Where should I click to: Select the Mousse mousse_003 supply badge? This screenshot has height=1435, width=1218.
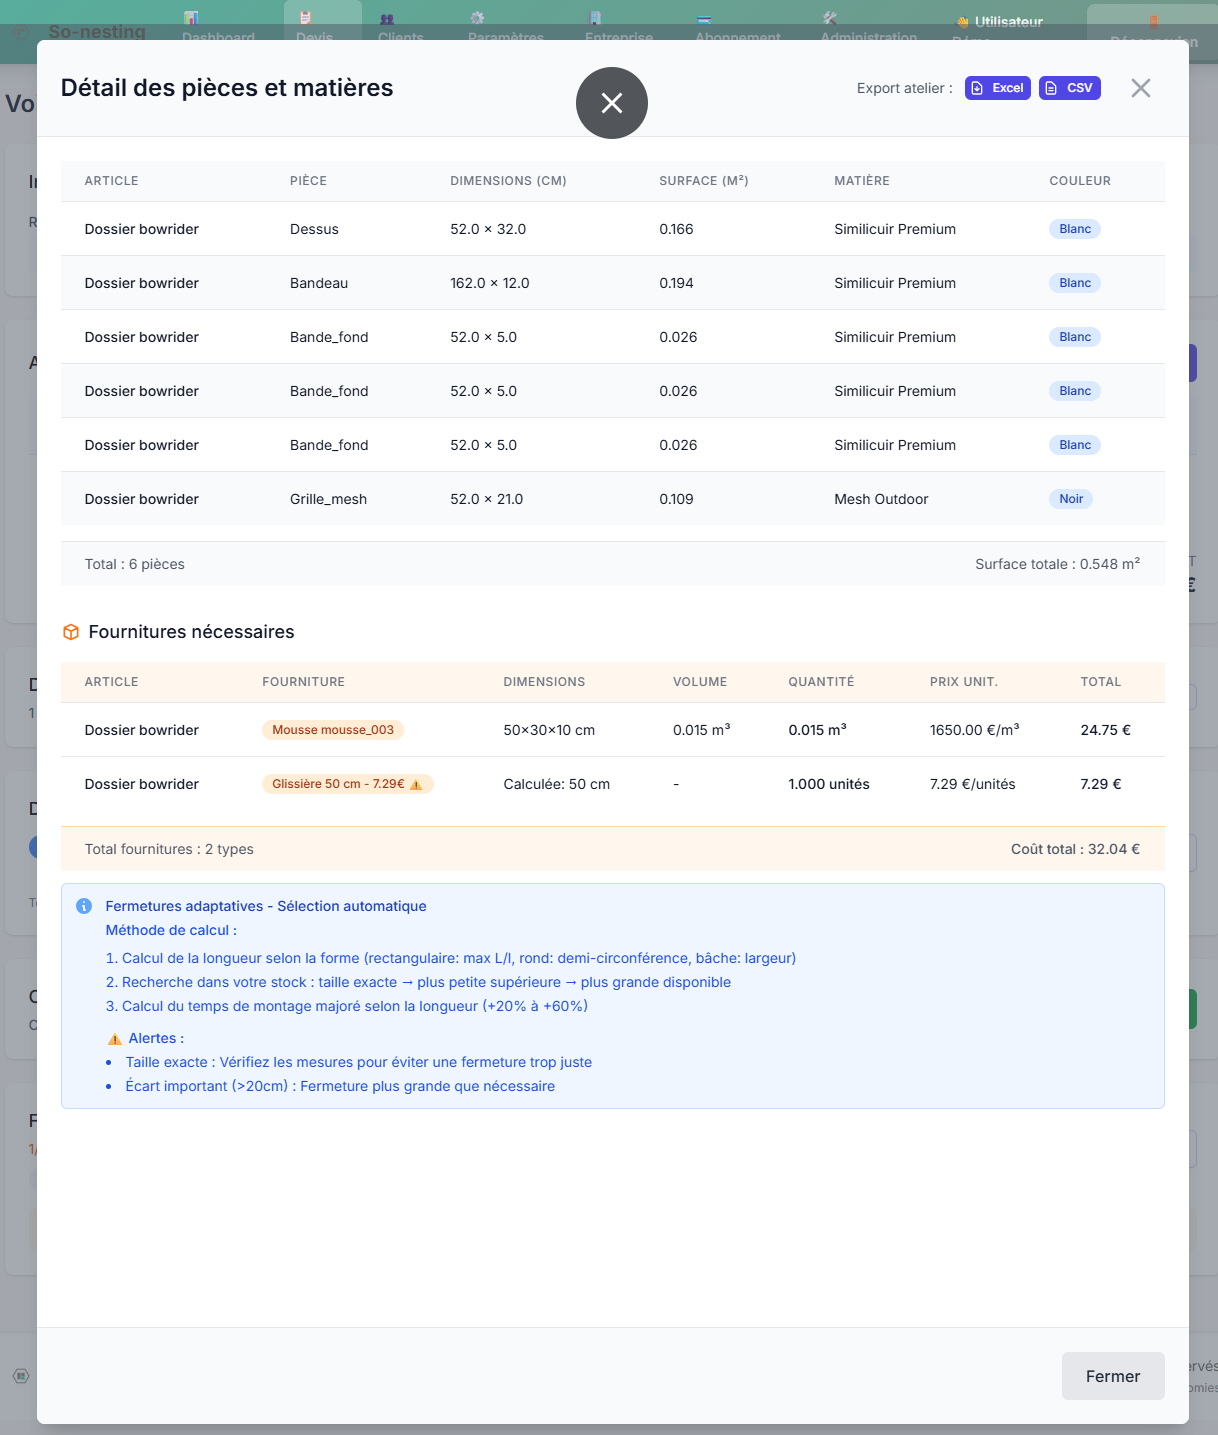[333, 730]
